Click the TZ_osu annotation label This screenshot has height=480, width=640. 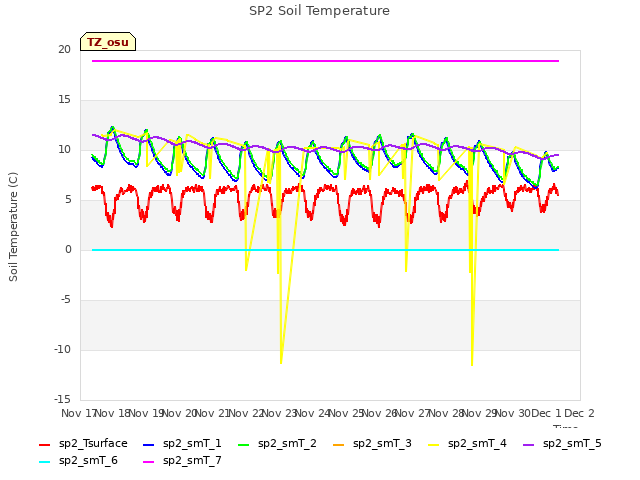[108, 42]
